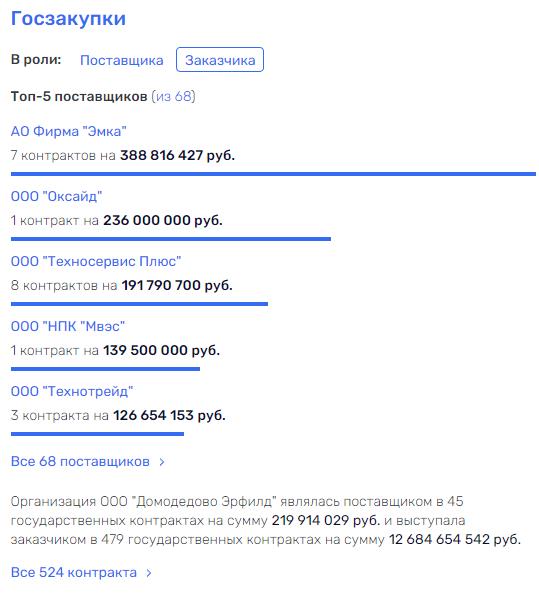Open the ООО "НПК "Мвэс" supplier link

68,326
